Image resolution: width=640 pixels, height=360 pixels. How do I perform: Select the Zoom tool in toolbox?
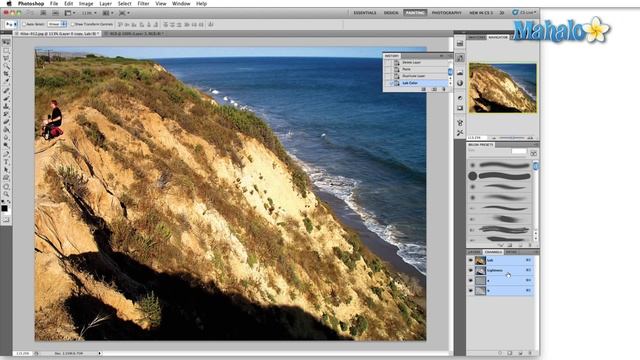point(6,194)
